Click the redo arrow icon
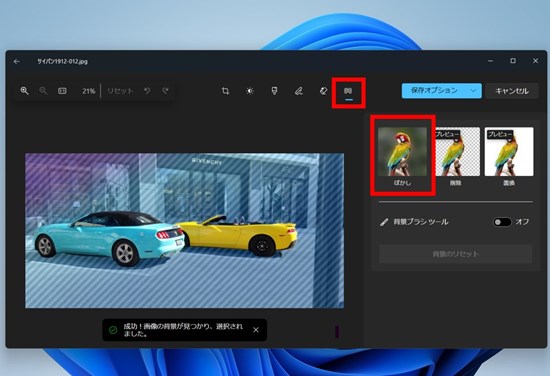 click(x=165, y=91)
